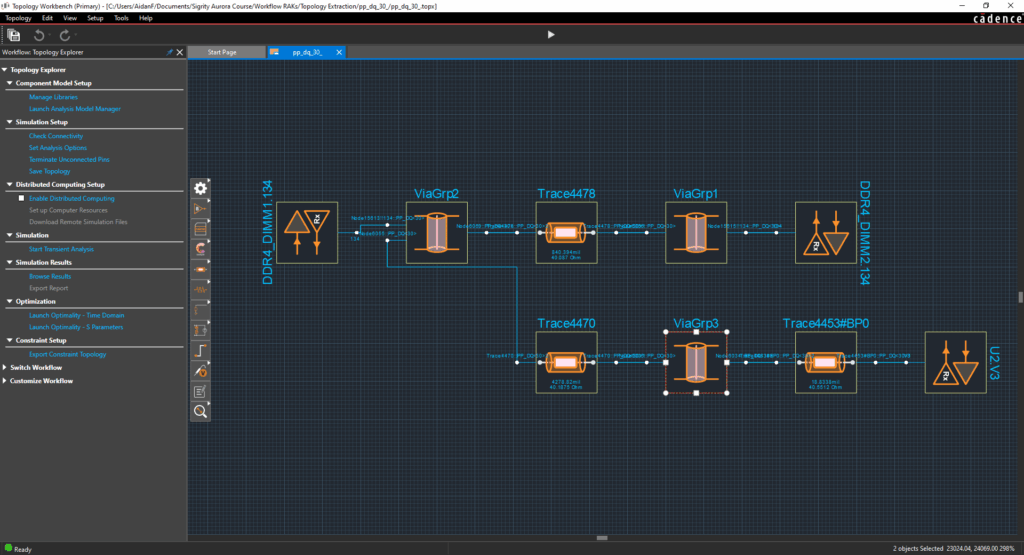Save the topology with the disk icon
The image size is (1024, 555).
pos(14,35)
